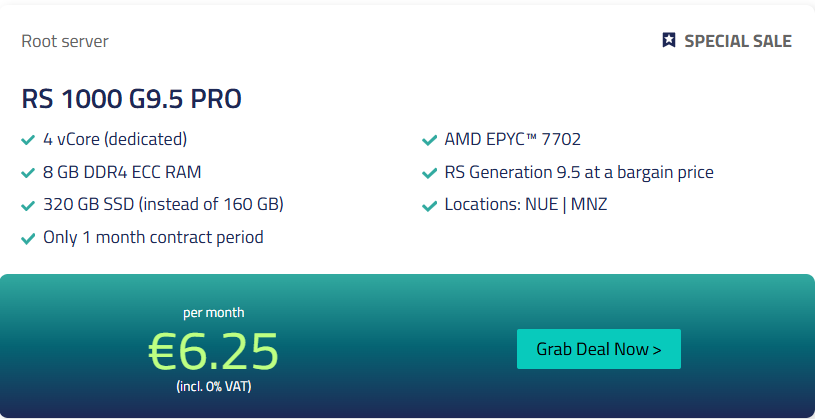
Task: Click the checkmark next to 4 vCore
Action: 28,140
